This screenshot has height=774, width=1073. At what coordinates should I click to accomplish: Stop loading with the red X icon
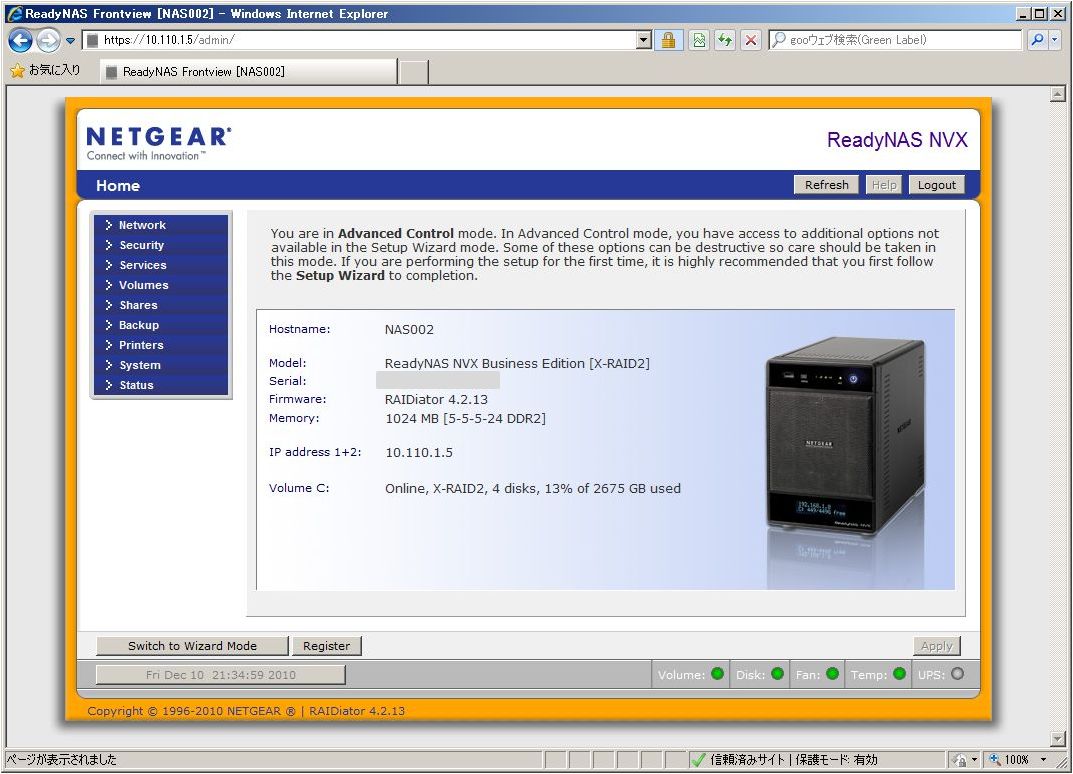(x=751, y=40)
